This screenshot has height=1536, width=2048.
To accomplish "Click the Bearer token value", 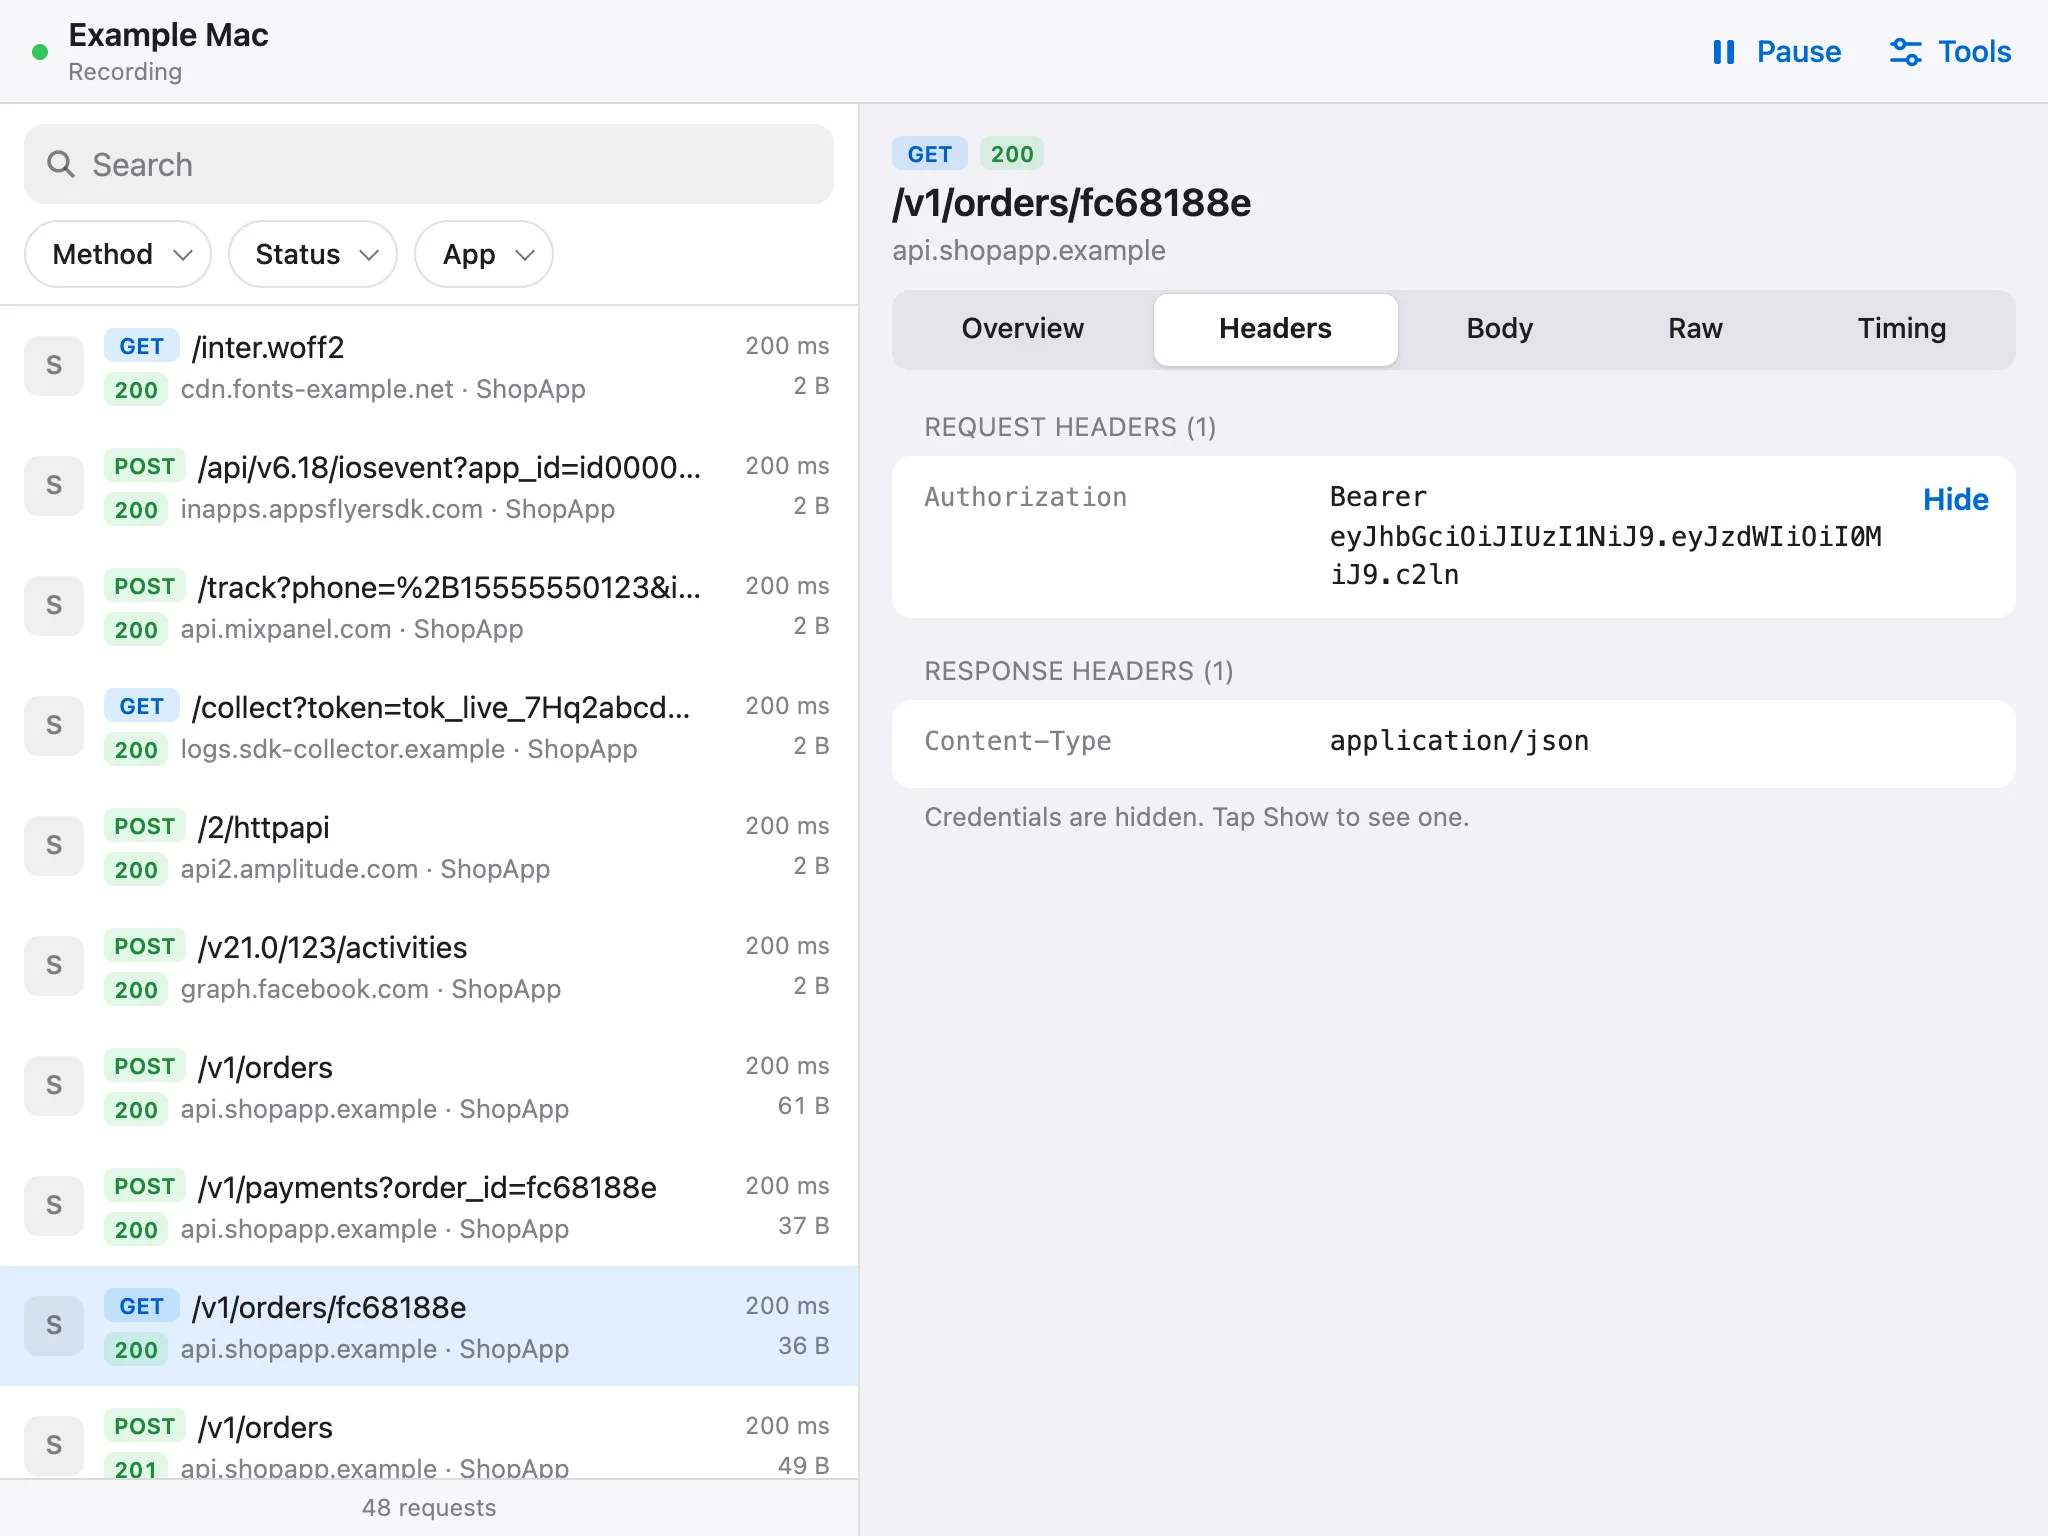I will point(1605,536).
